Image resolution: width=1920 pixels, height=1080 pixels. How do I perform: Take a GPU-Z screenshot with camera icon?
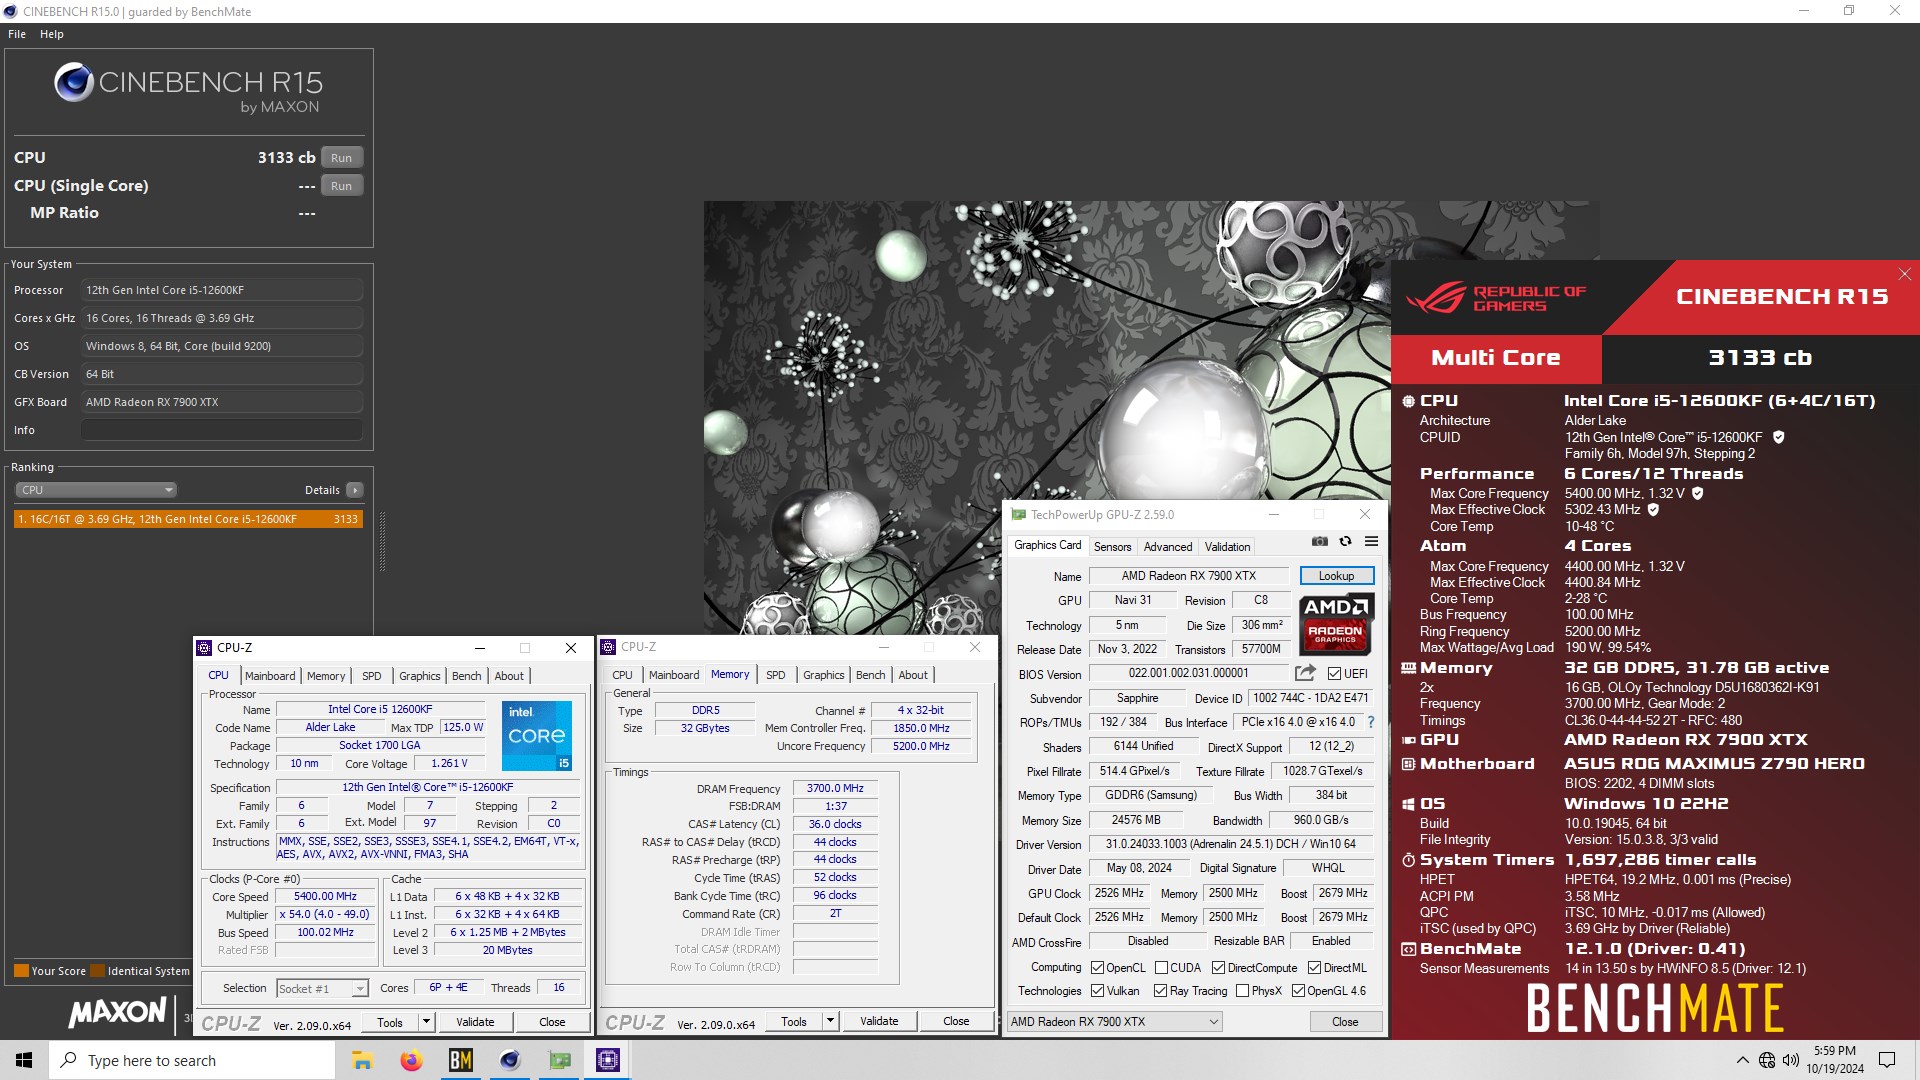1320,541
